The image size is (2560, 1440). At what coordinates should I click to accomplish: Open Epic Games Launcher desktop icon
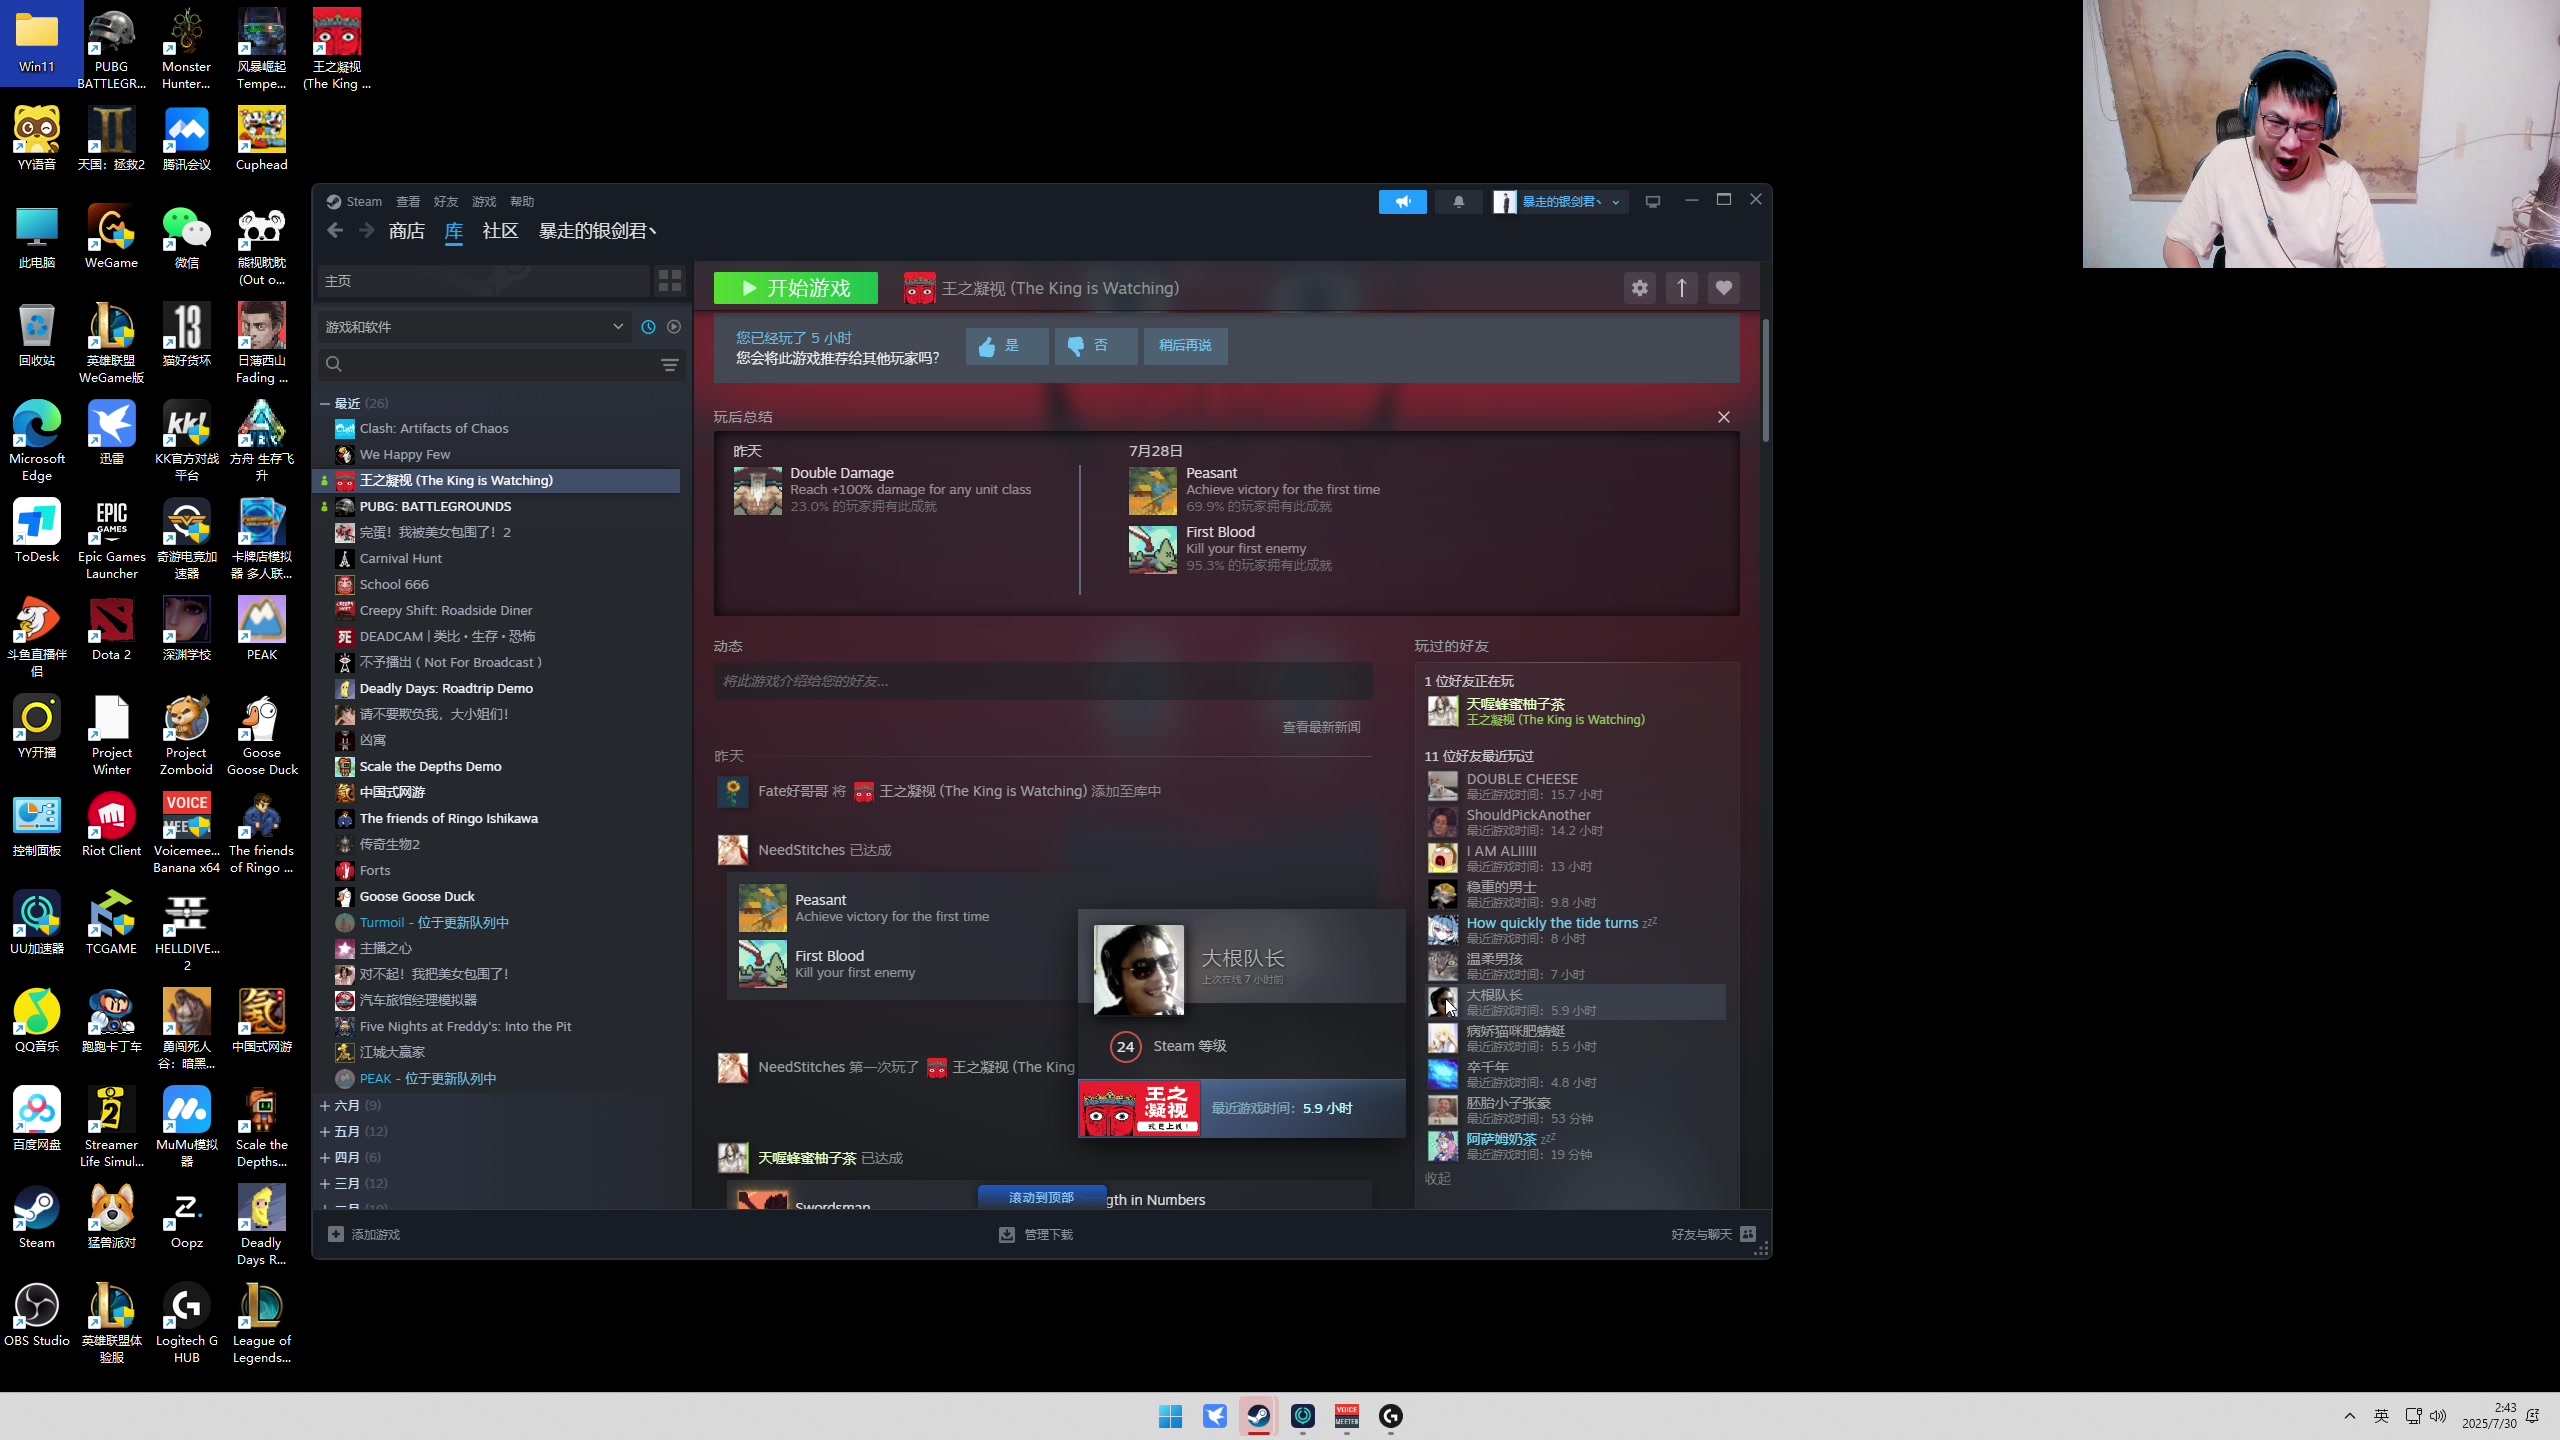click(111, 539)
